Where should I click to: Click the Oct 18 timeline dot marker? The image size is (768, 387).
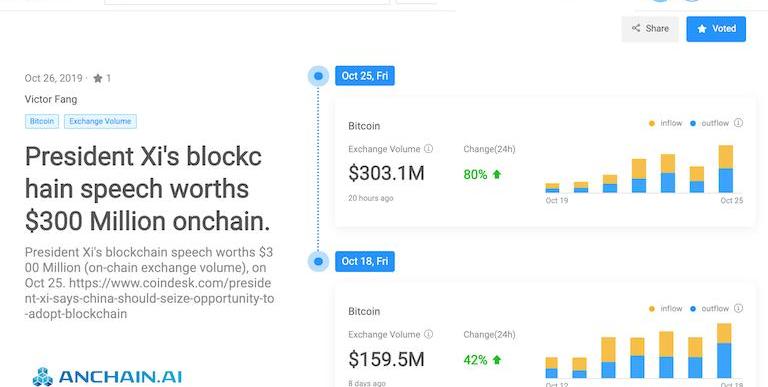pyautogui.click(x=318, y=262)
